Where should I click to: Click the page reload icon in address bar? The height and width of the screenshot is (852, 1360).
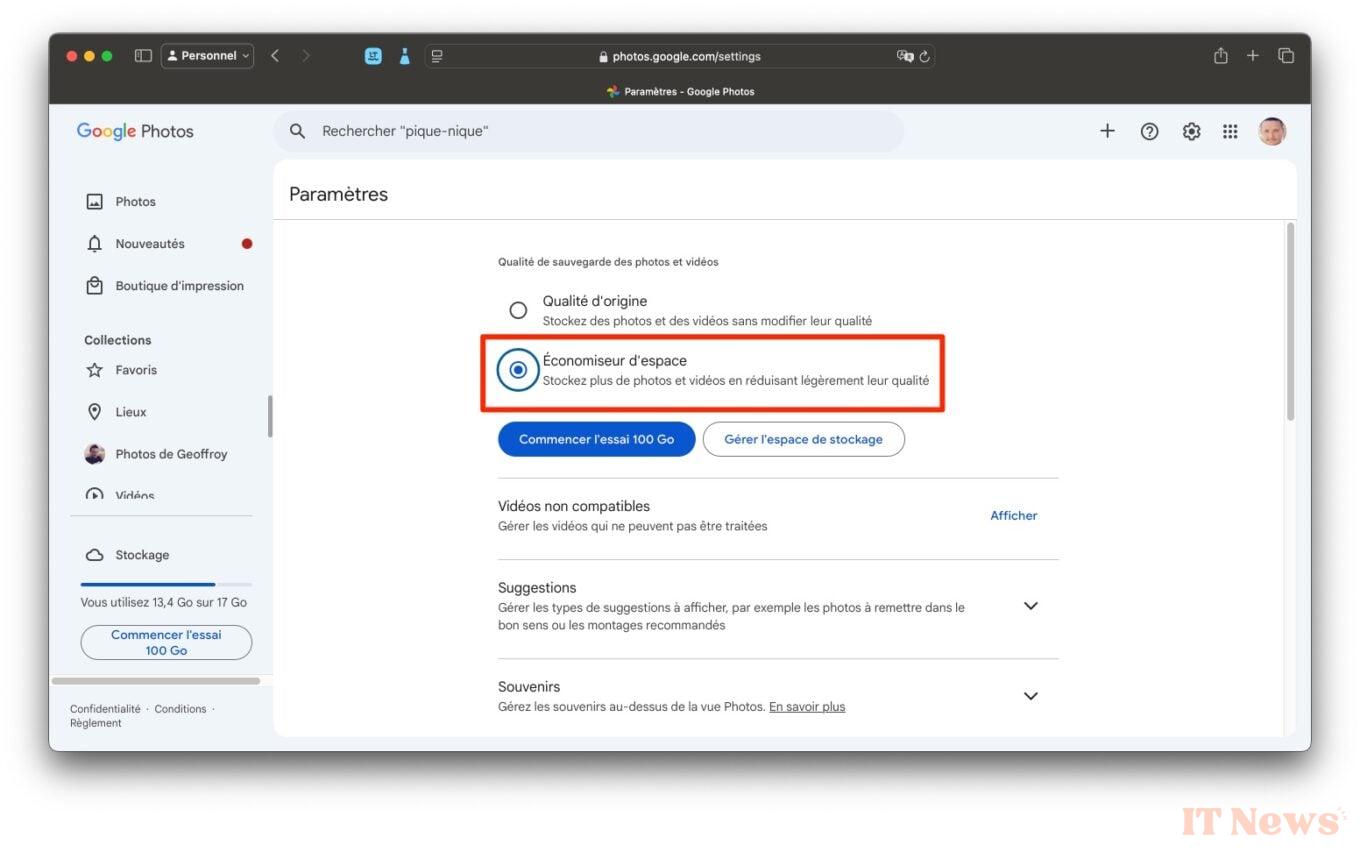[x=925, y=57]
